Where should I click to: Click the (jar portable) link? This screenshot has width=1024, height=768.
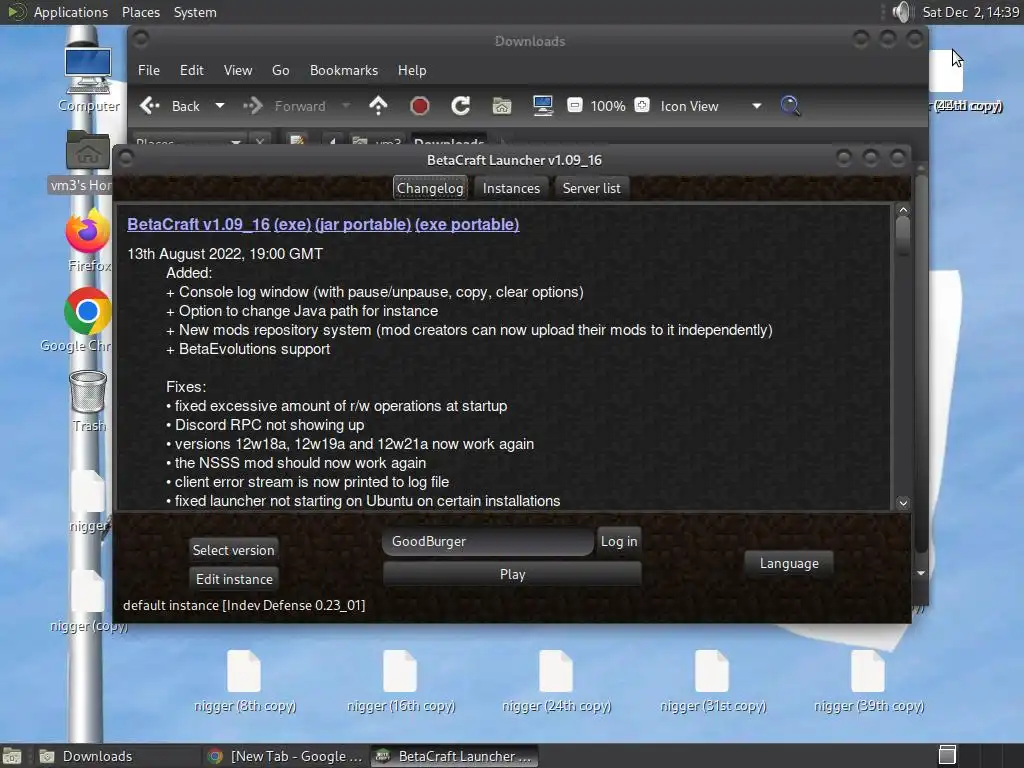tap(363, 224)
